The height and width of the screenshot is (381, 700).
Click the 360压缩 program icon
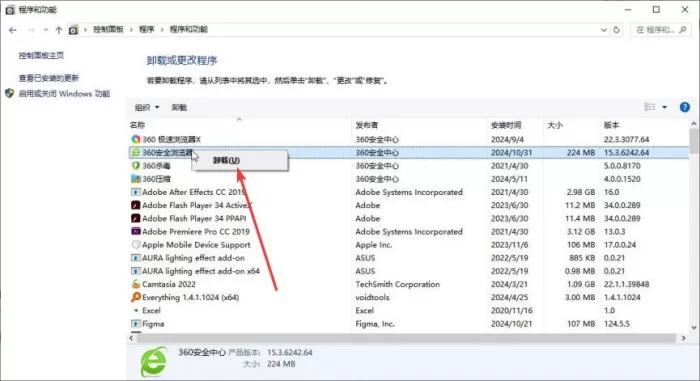click(136, 179)
